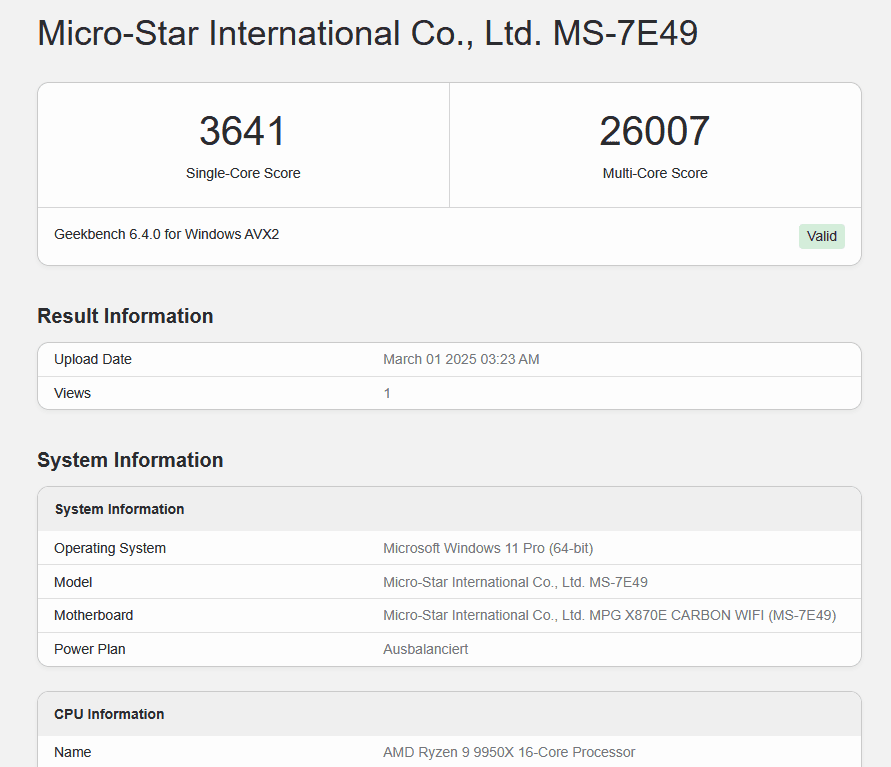Select the single-core score 3641

coord(243,131)
